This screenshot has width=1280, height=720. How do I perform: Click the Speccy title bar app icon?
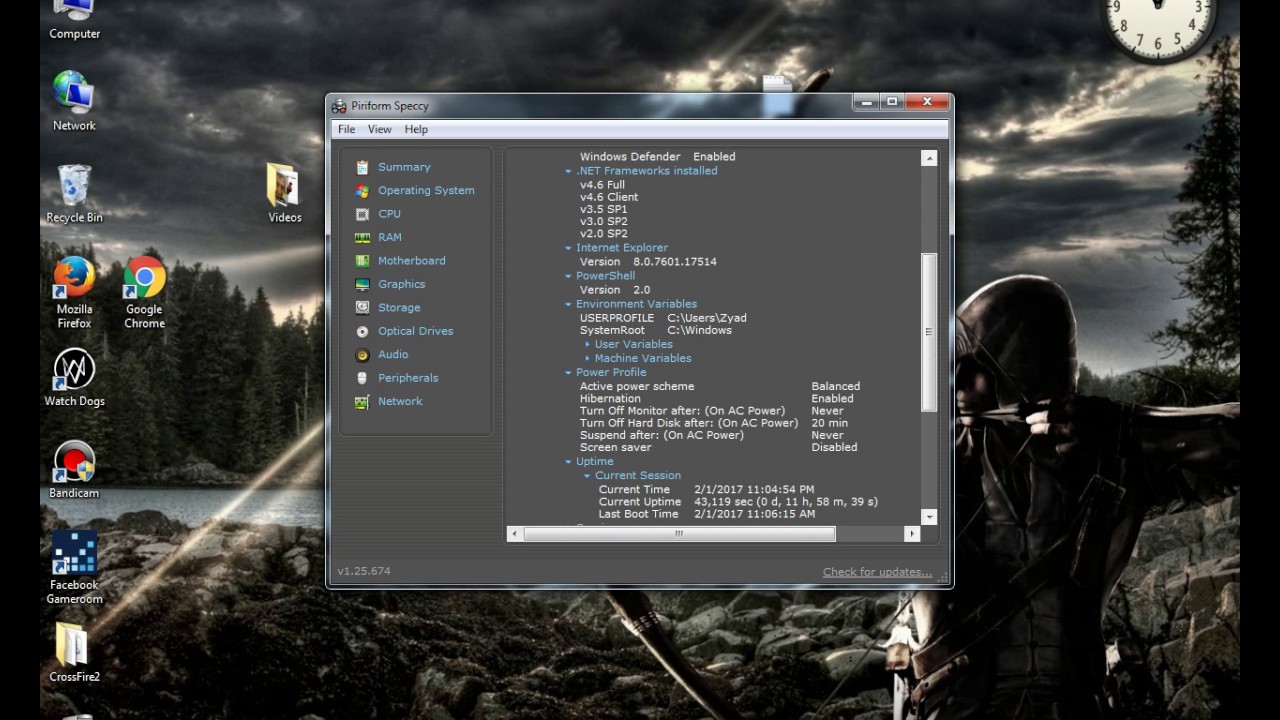[x=340, y=106]
